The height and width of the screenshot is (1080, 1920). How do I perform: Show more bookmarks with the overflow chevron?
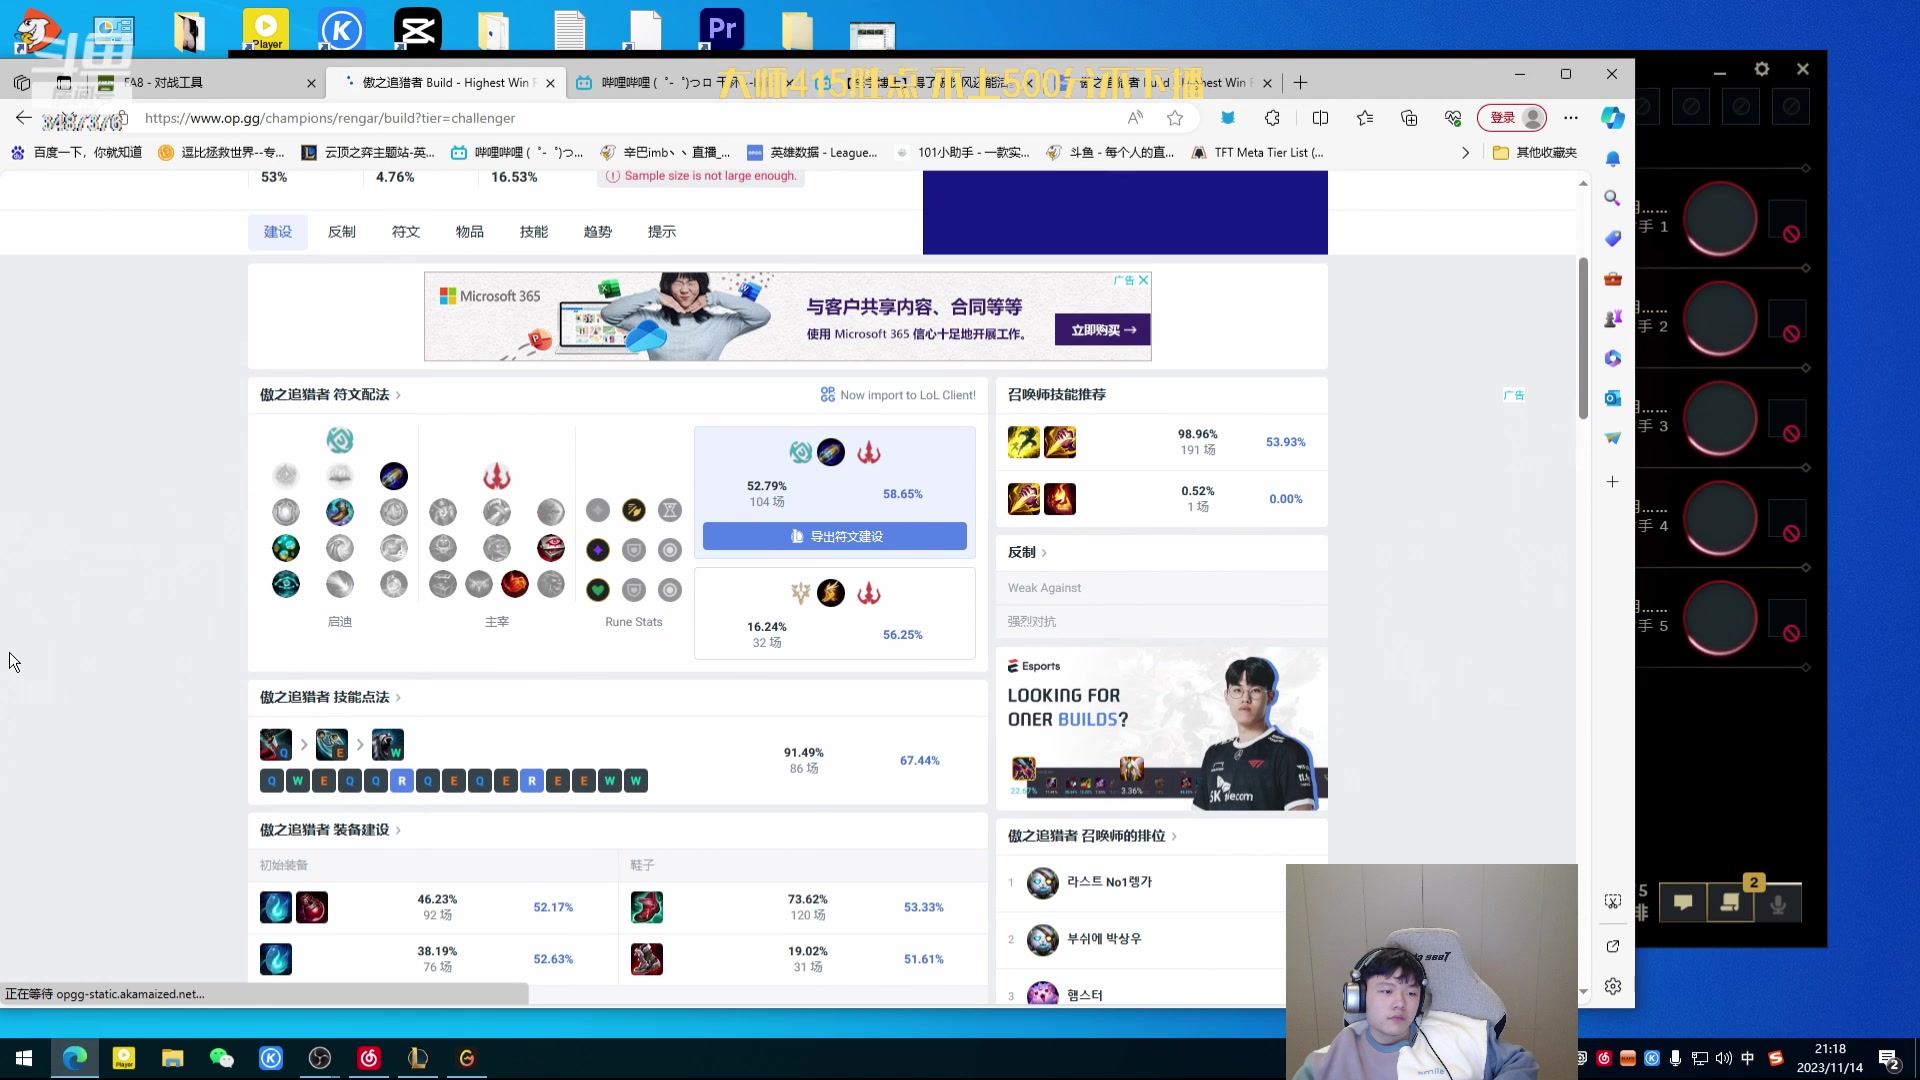tap(1465, 153)
